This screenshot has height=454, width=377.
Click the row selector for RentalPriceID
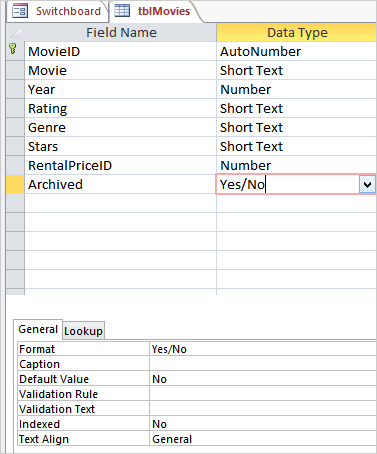pos(15,165)
